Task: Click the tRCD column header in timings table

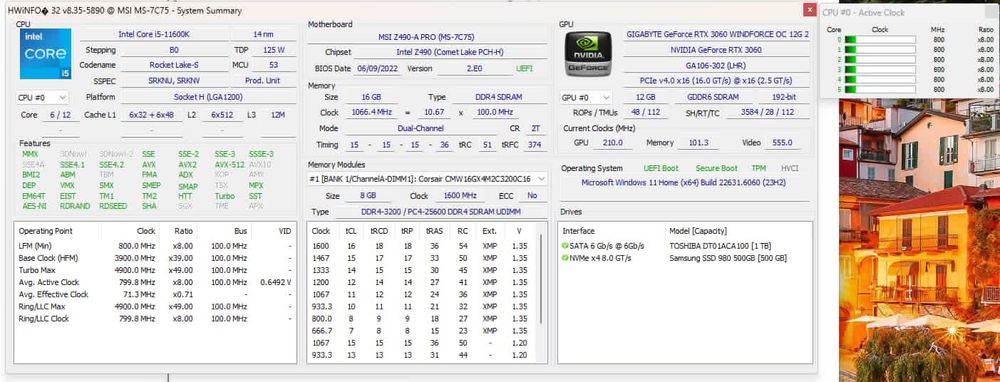Action: (x=378, y=231)
